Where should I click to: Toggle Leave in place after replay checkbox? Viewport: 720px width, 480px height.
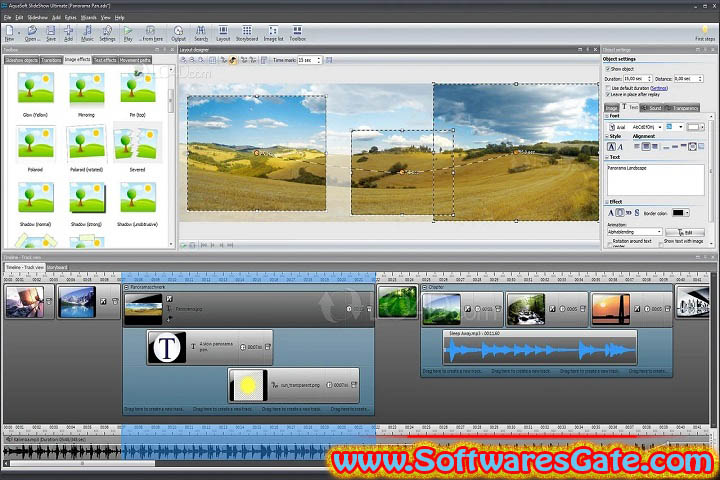(608, 94)
